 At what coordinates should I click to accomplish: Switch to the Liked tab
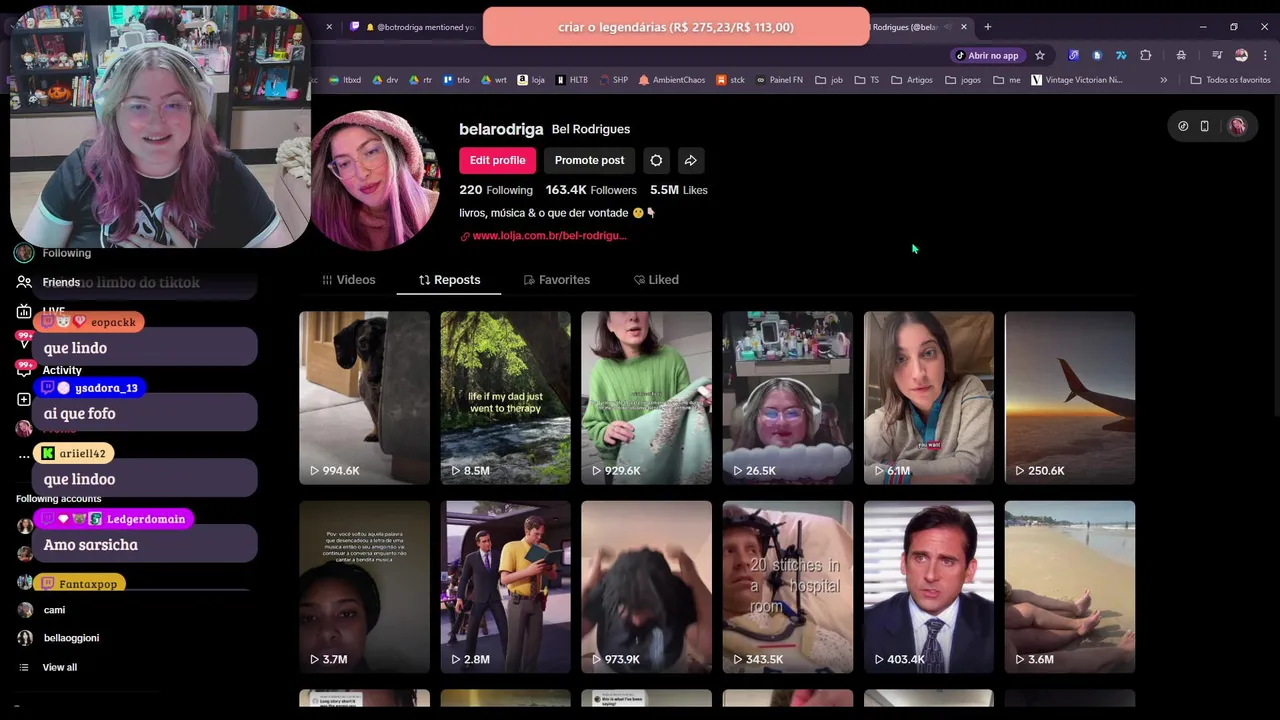[x=656, y=280]
